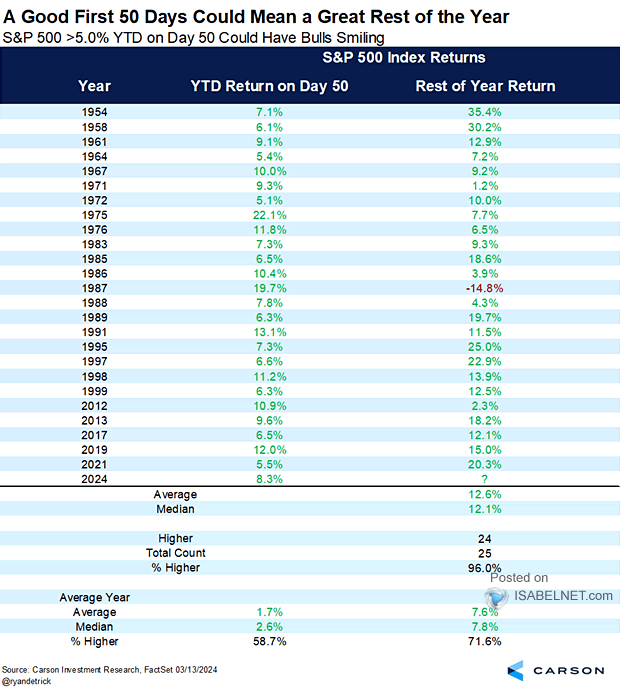The height and width of the screenshot is (700, 620).
Task: Click the Higher count value 24
Action: click(484, 539)
